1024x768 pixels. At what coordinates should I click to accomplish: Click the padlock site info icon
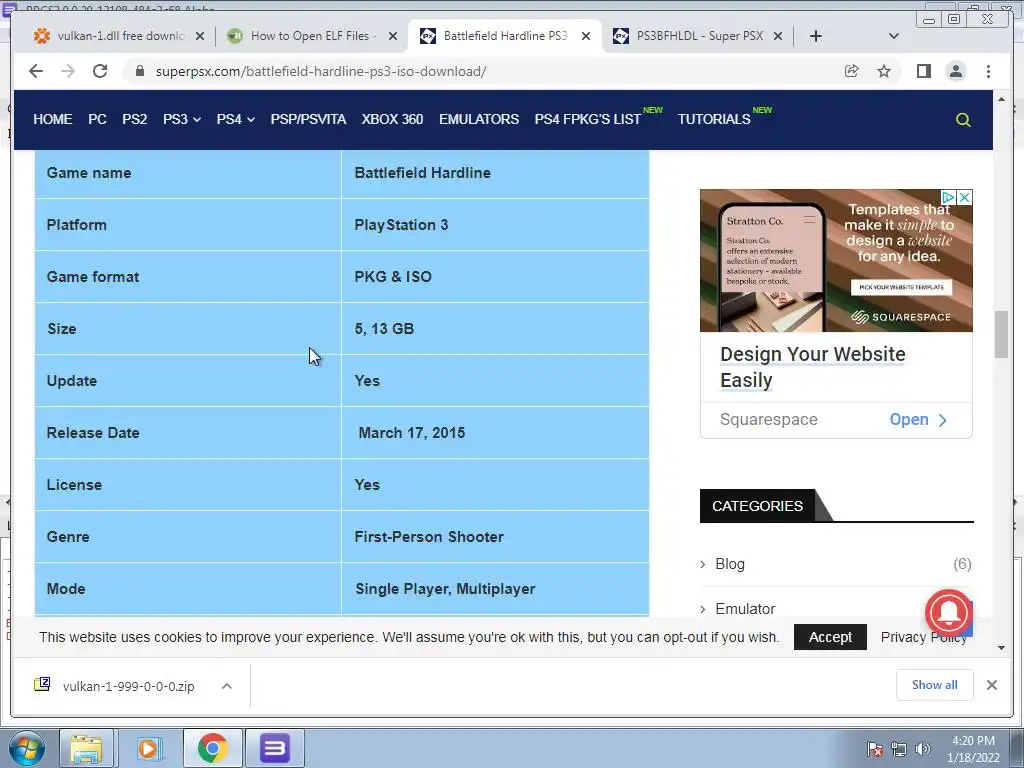pyautogui.click(x=139, y=71)
